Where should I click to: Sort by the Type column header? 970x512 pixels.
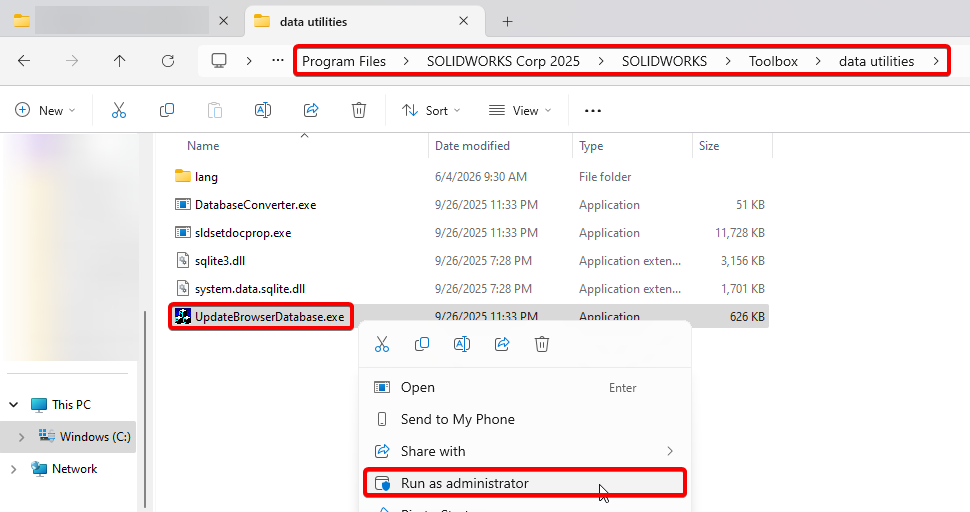tap(591, 146)
